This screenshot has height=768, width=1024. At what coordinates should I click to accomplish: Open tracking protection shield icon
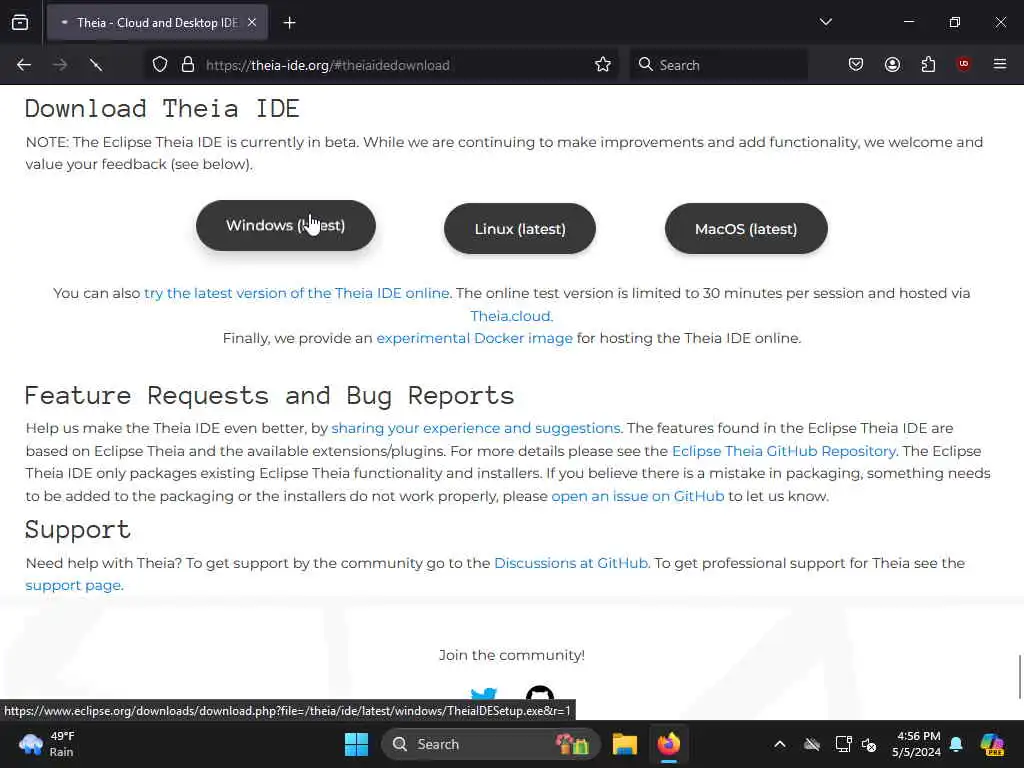(160, 65)
